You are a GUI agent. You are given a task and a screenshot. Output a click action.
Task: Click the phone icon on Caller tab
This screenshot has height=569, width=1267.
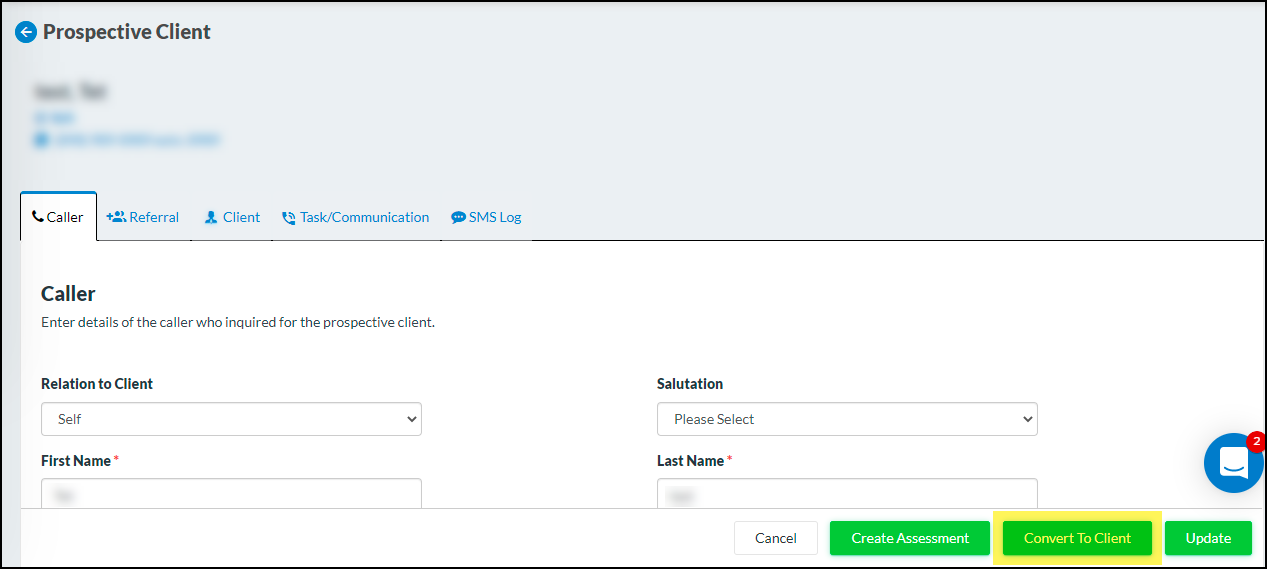(x=38, y=217)
